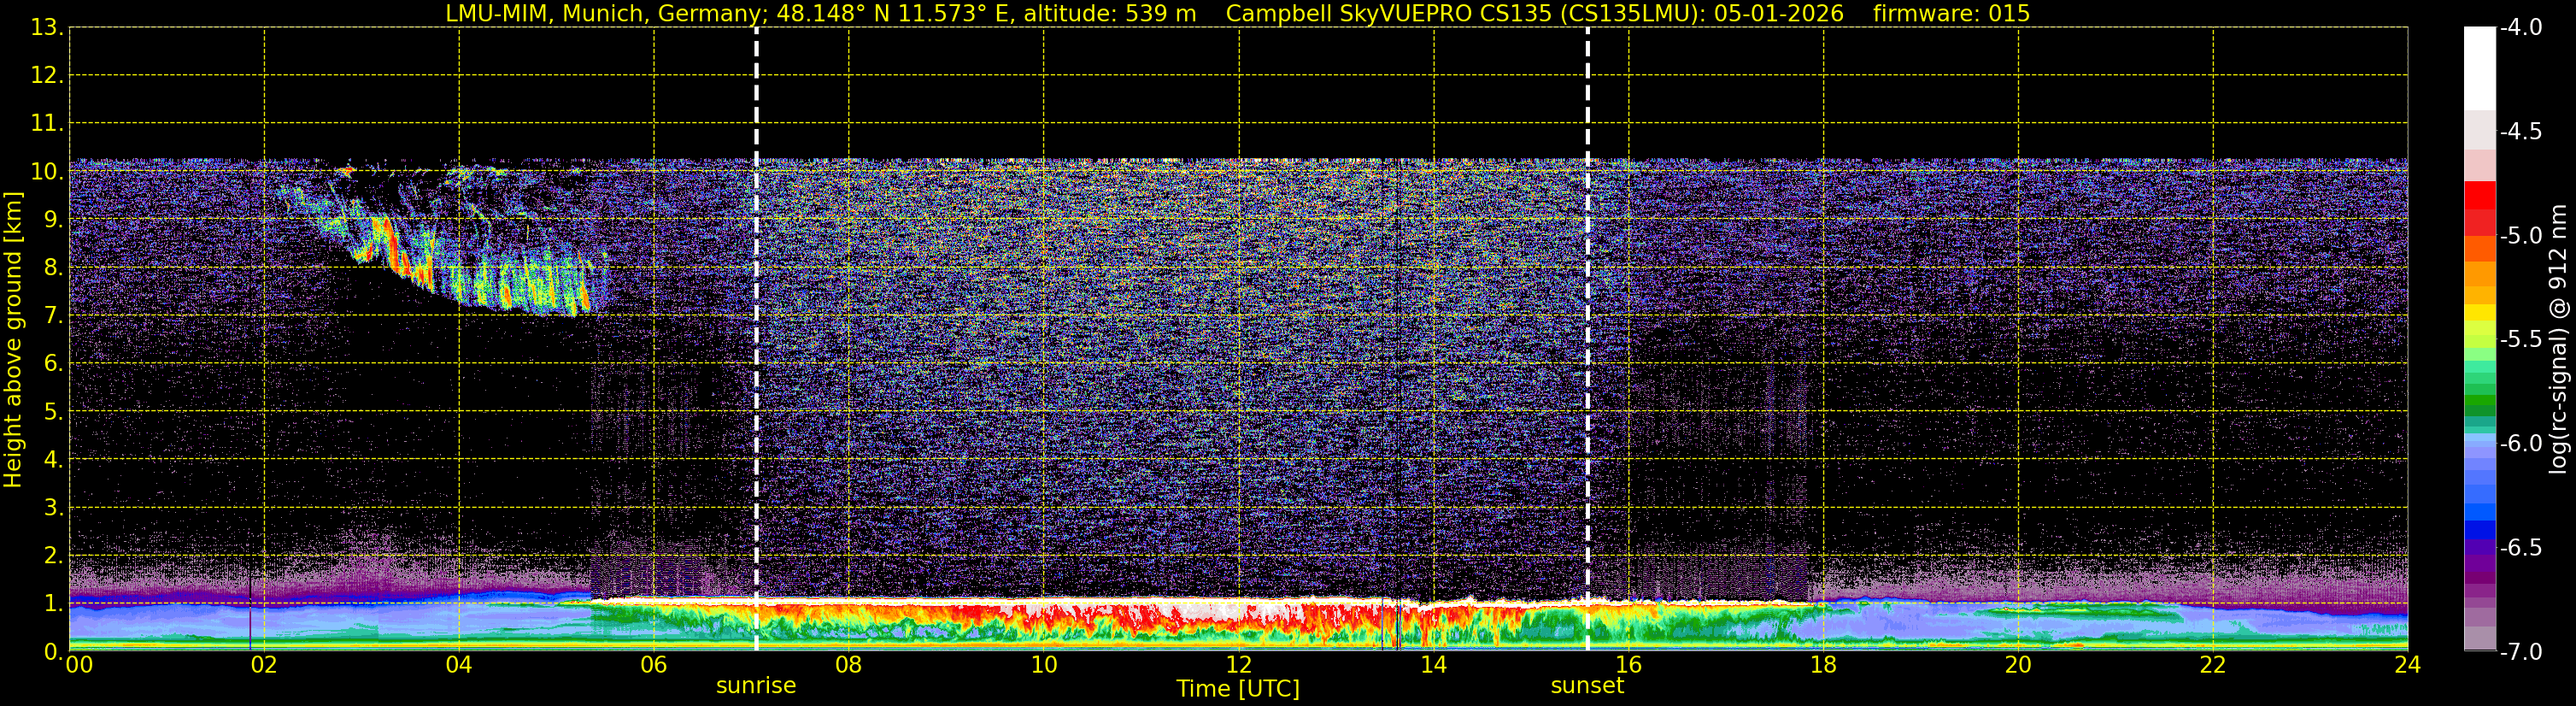Click the '1.' height-axis tick label

53,604
